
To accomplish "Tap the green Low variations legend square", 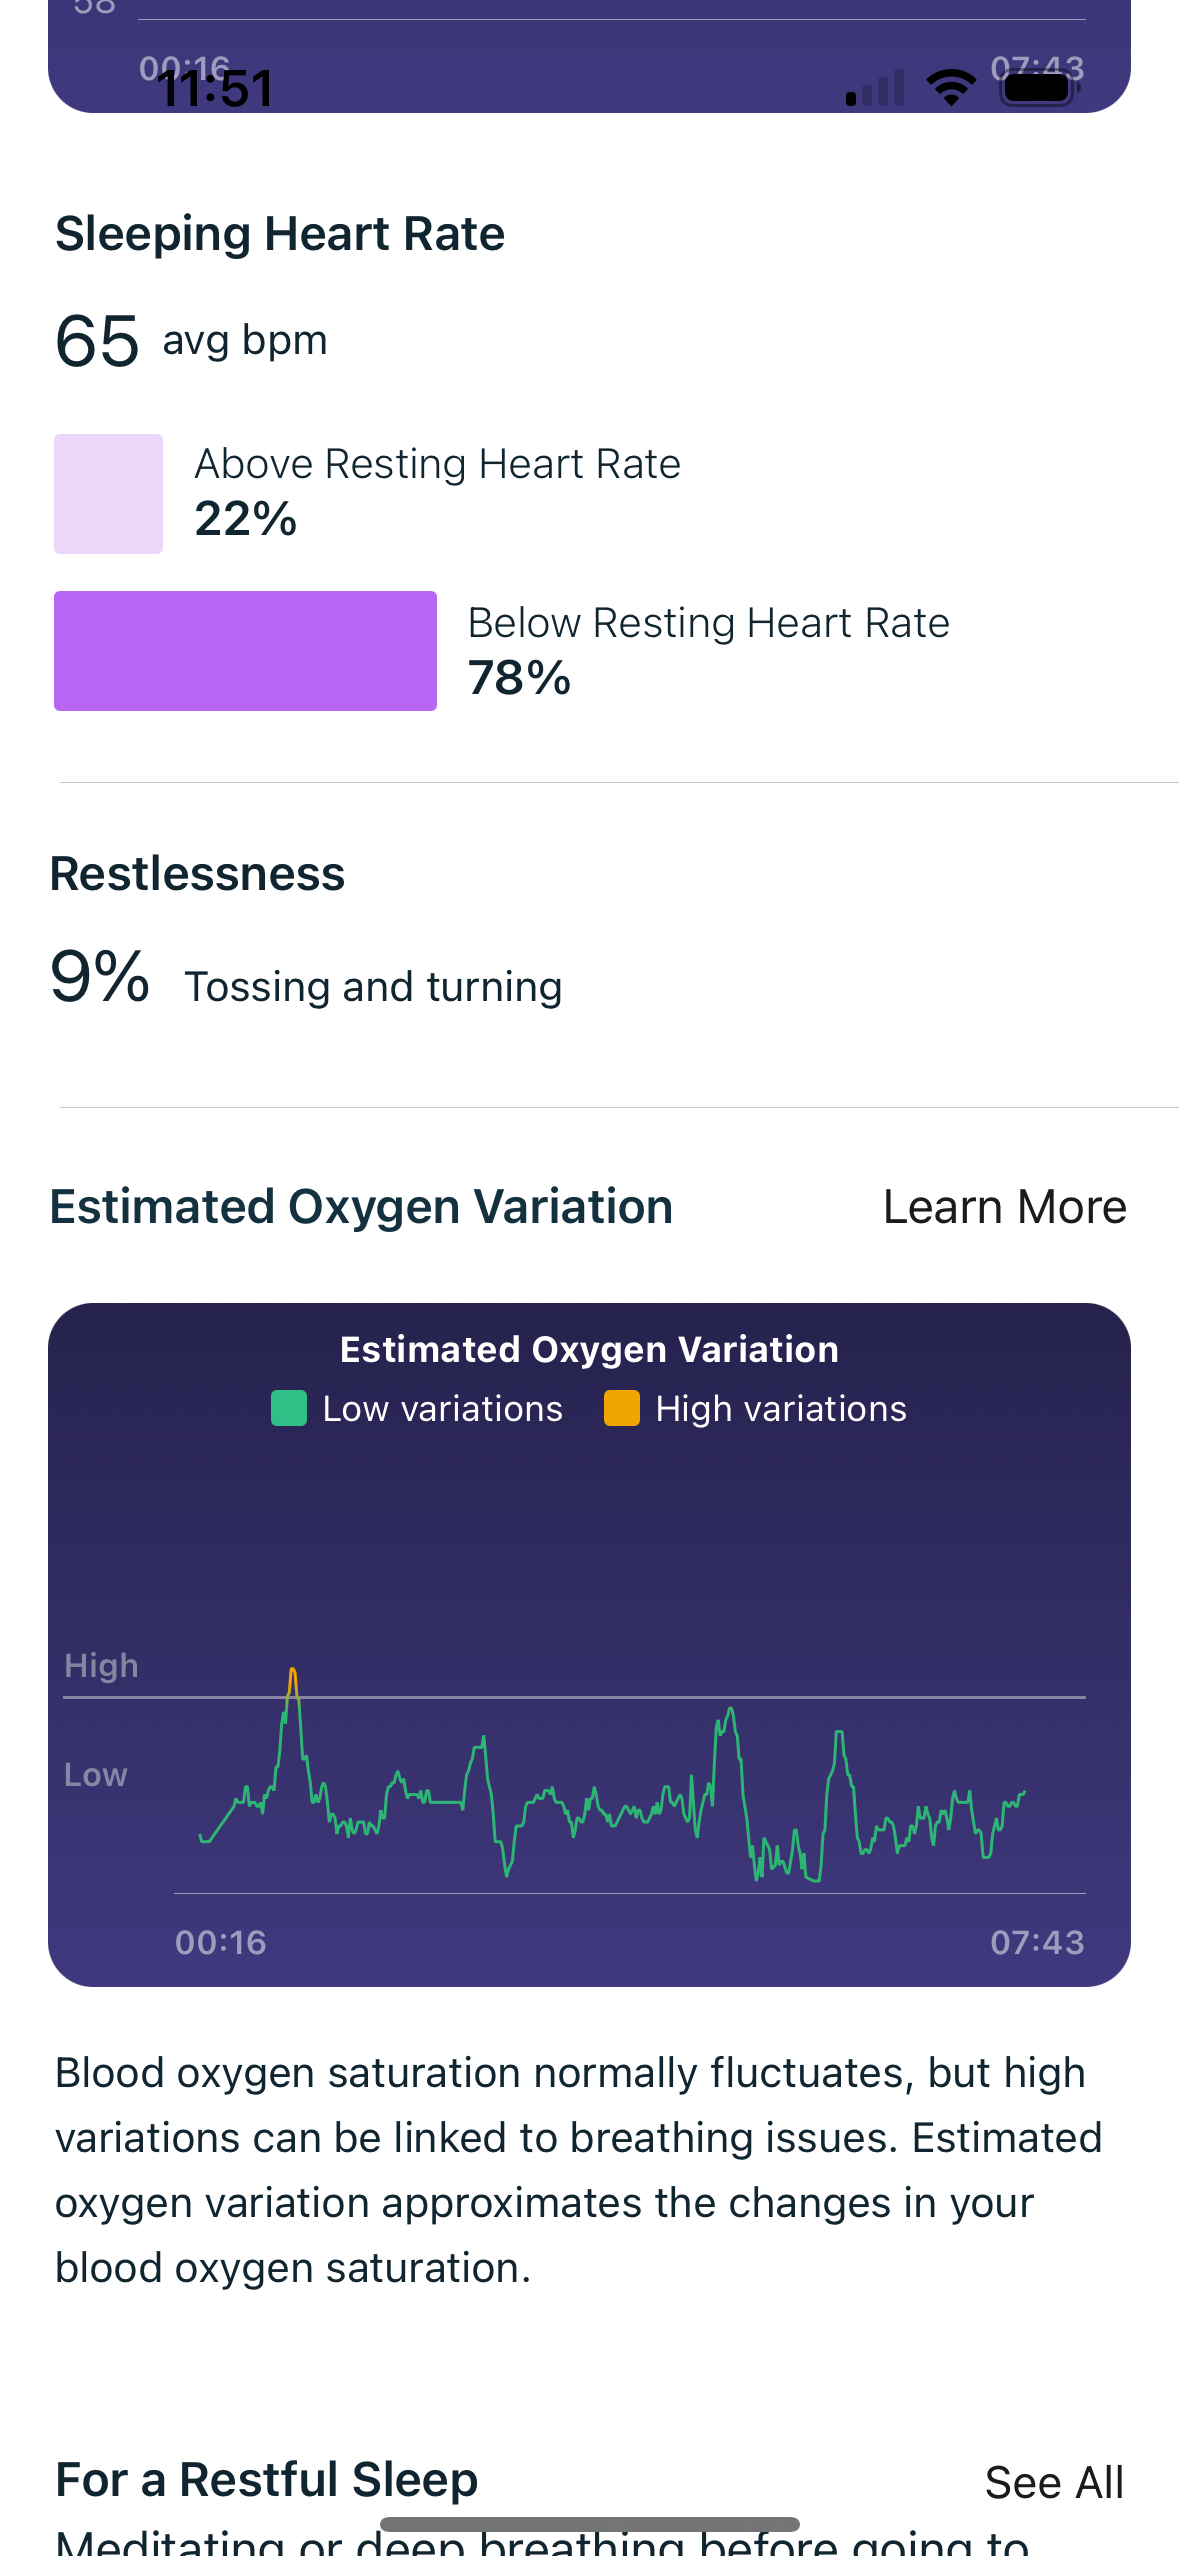I will pos(289,1408).
